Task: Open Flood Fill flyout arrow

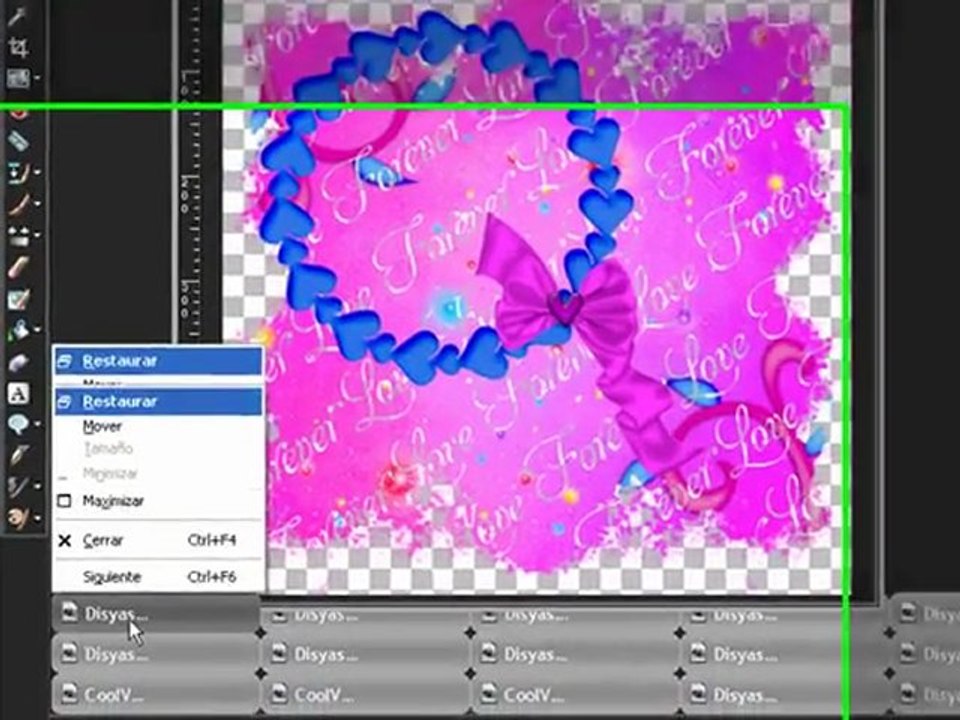Action: 37,331
